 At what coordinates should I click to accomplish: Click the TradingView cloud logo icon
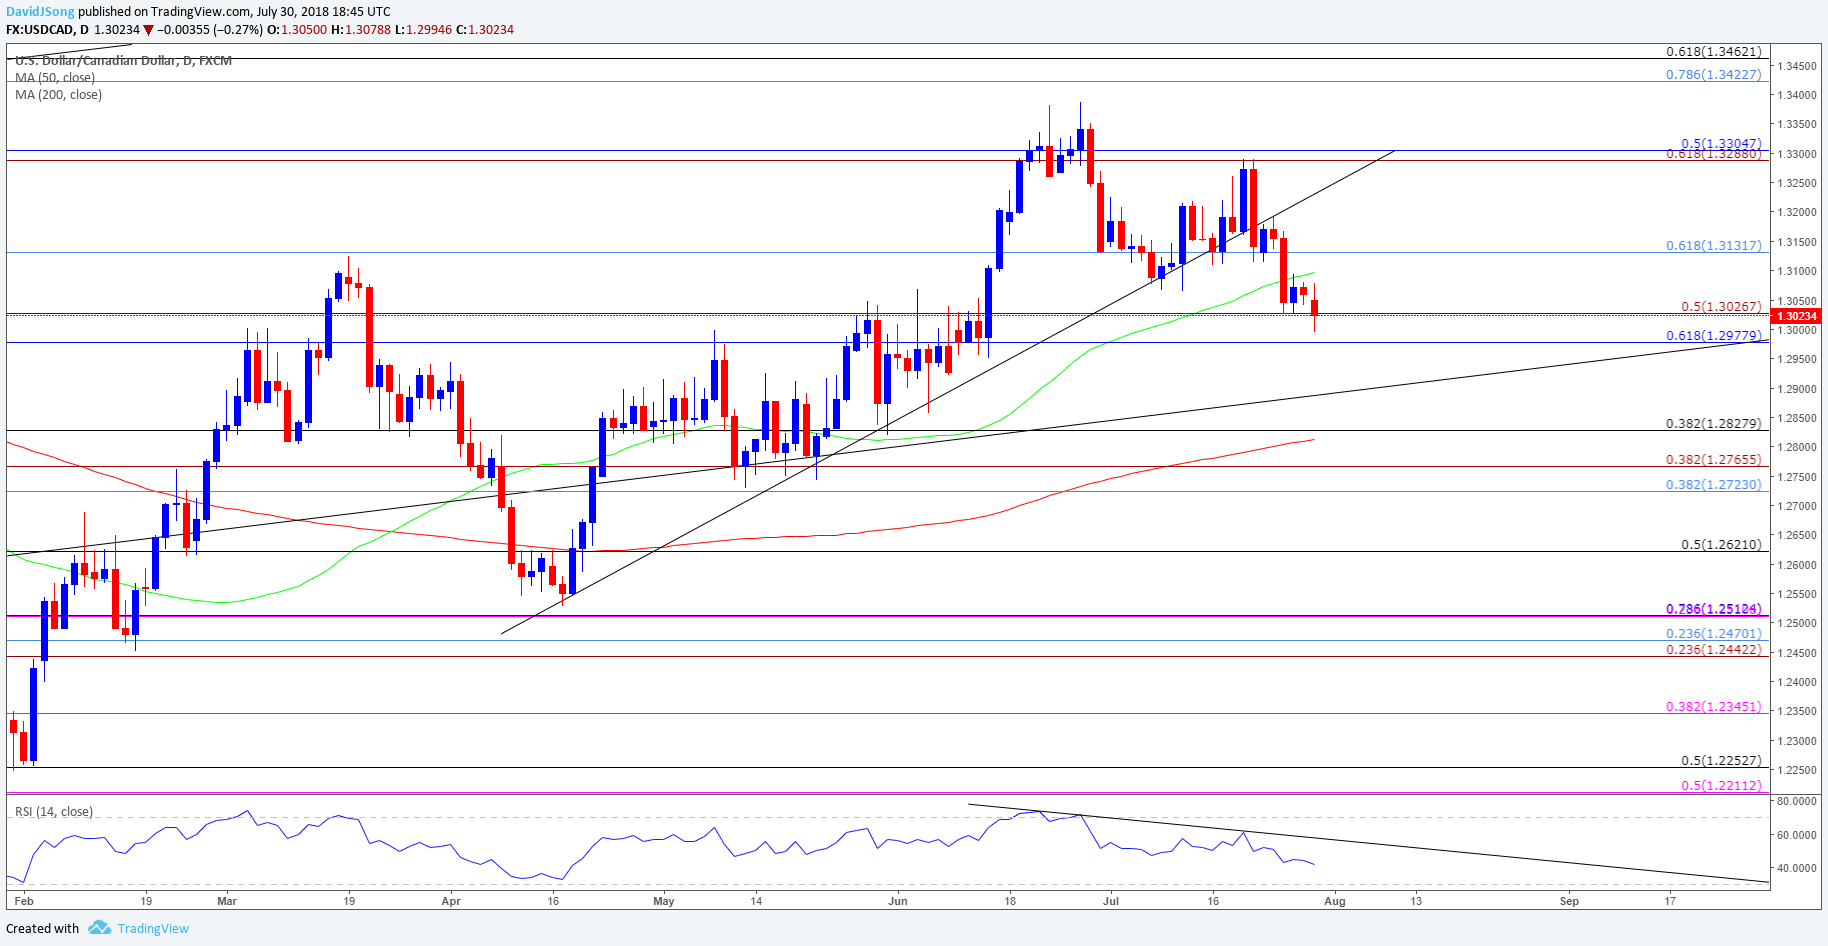(x=99, y=928)
